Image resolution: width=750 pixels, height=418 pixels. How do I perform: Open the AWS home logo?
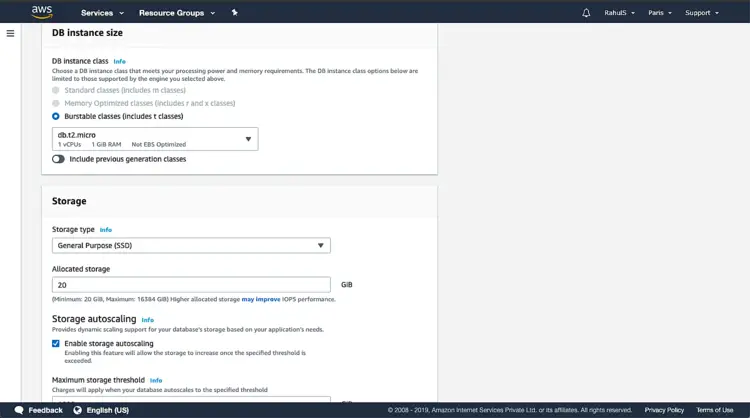click(42, 12)
